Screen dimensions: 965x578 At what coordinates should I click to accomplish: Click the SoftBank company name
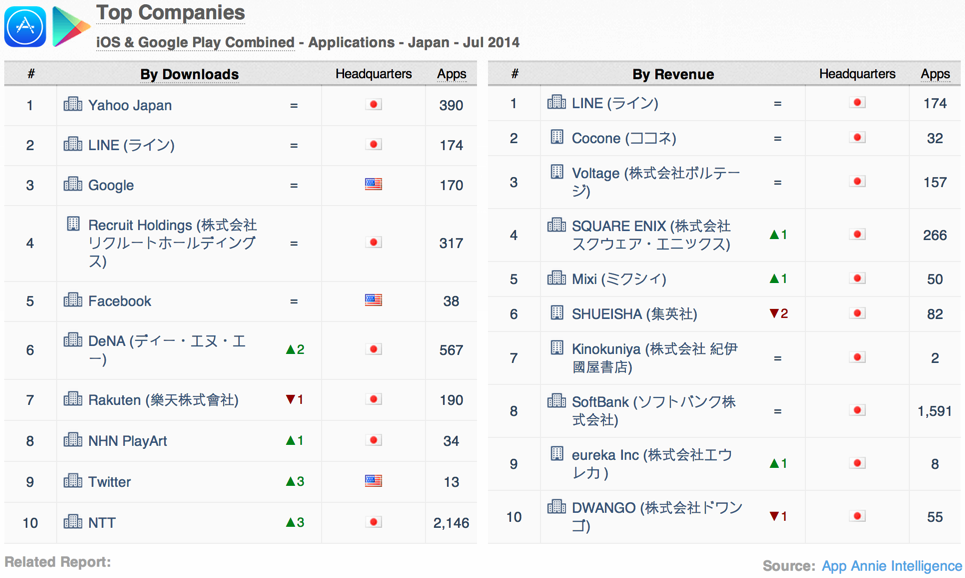click(x=654, y=411)
